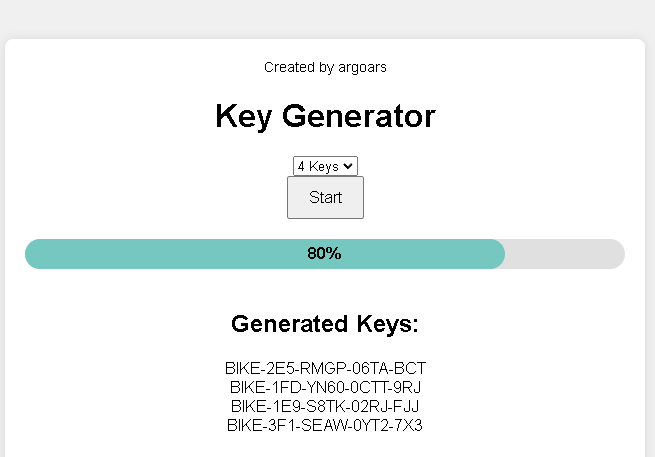Select key BIKE-1E9-S8TK-02RJ-FJJ

click(325, 406)
